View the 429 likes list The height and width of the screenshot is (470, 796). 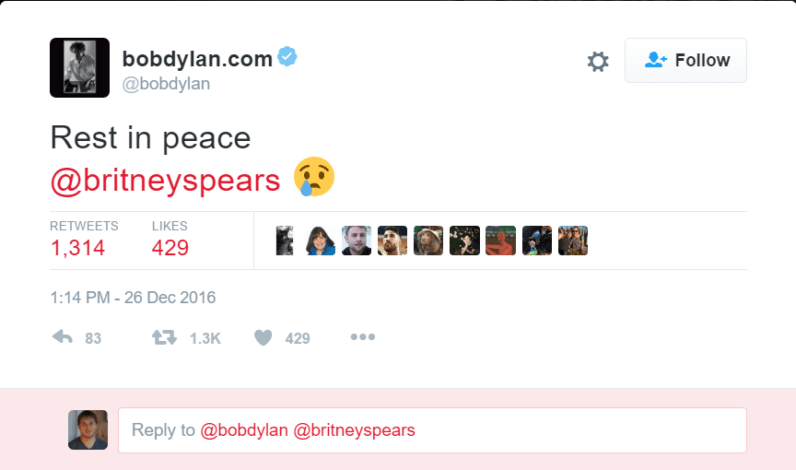[x=170, y=240]
